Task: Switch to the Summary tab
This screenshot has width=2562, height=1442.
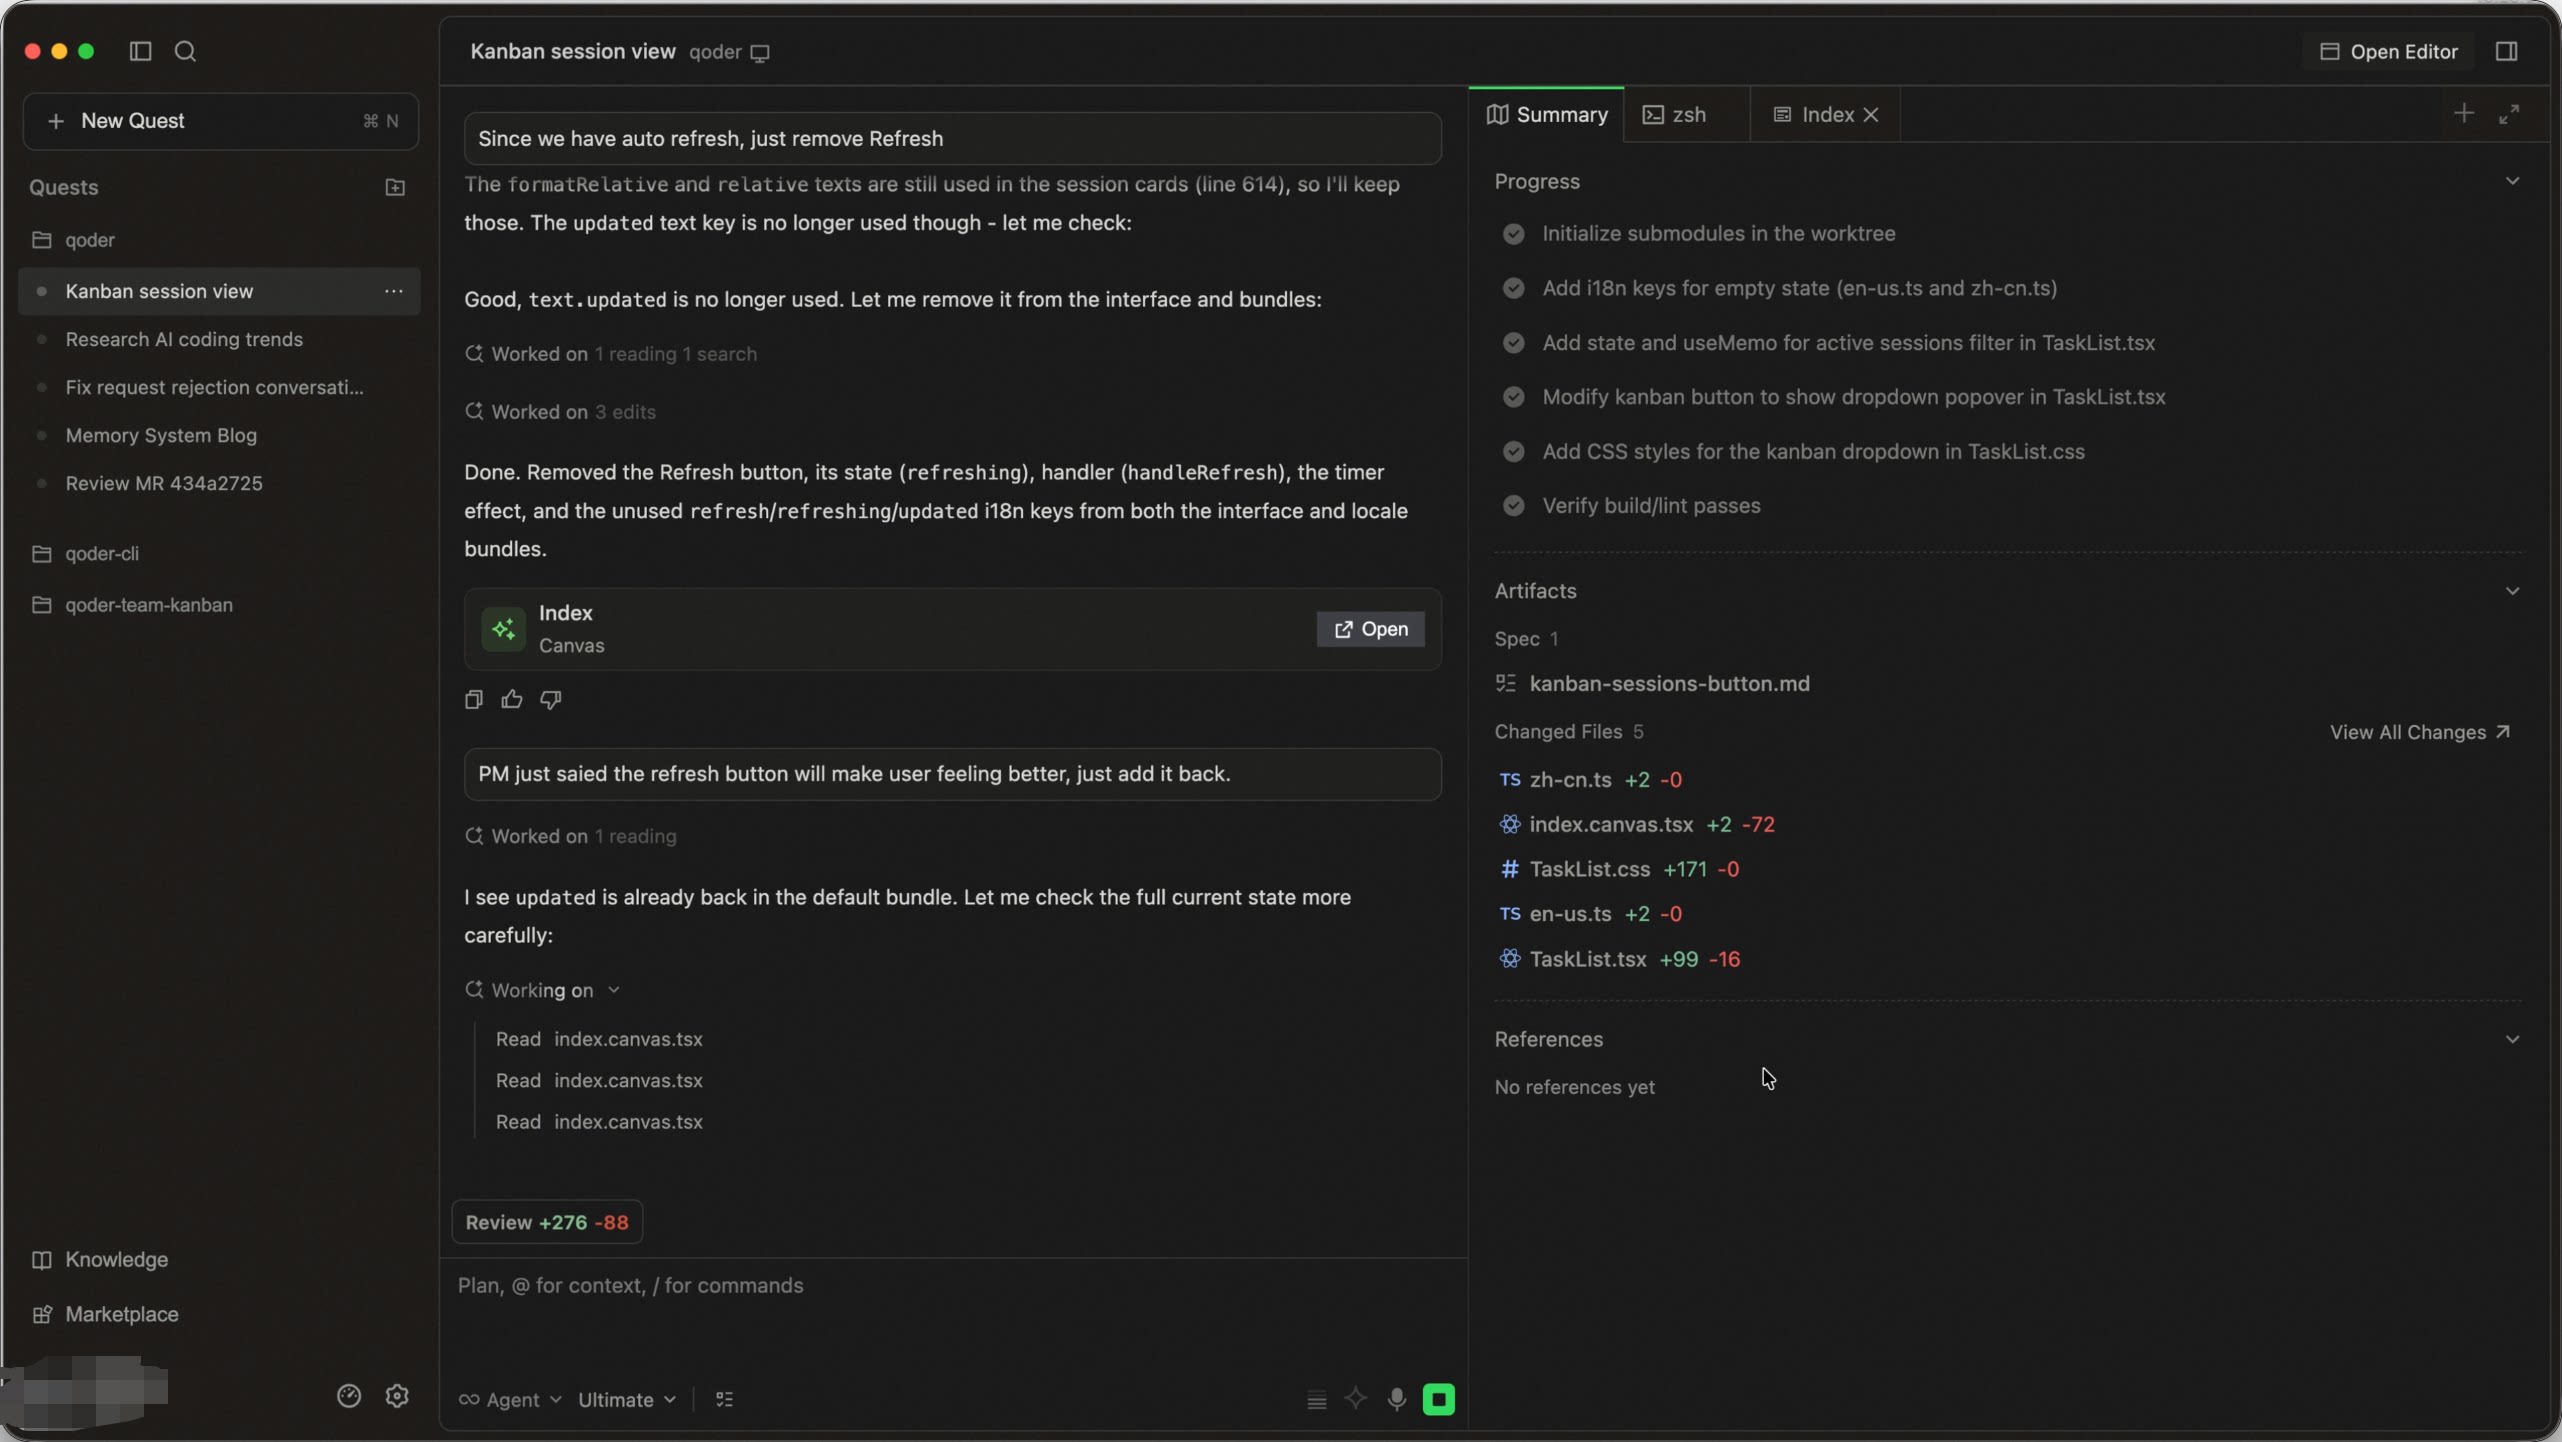Action: click(1547, 115)
